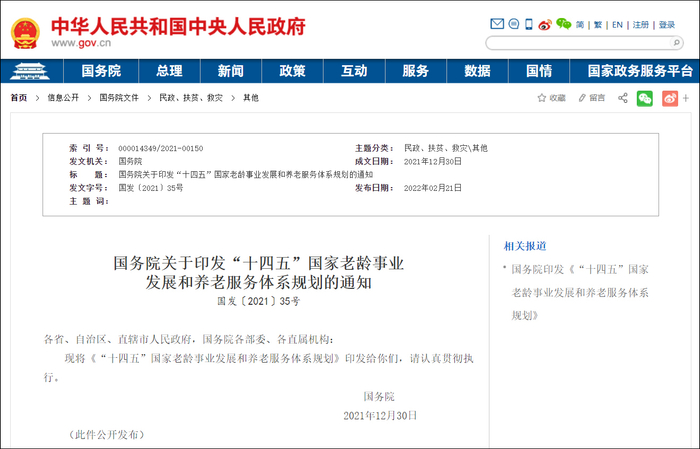Select the 标题 value in info box
The height and width of the screenshot is (449, 700).
[246, 175]
